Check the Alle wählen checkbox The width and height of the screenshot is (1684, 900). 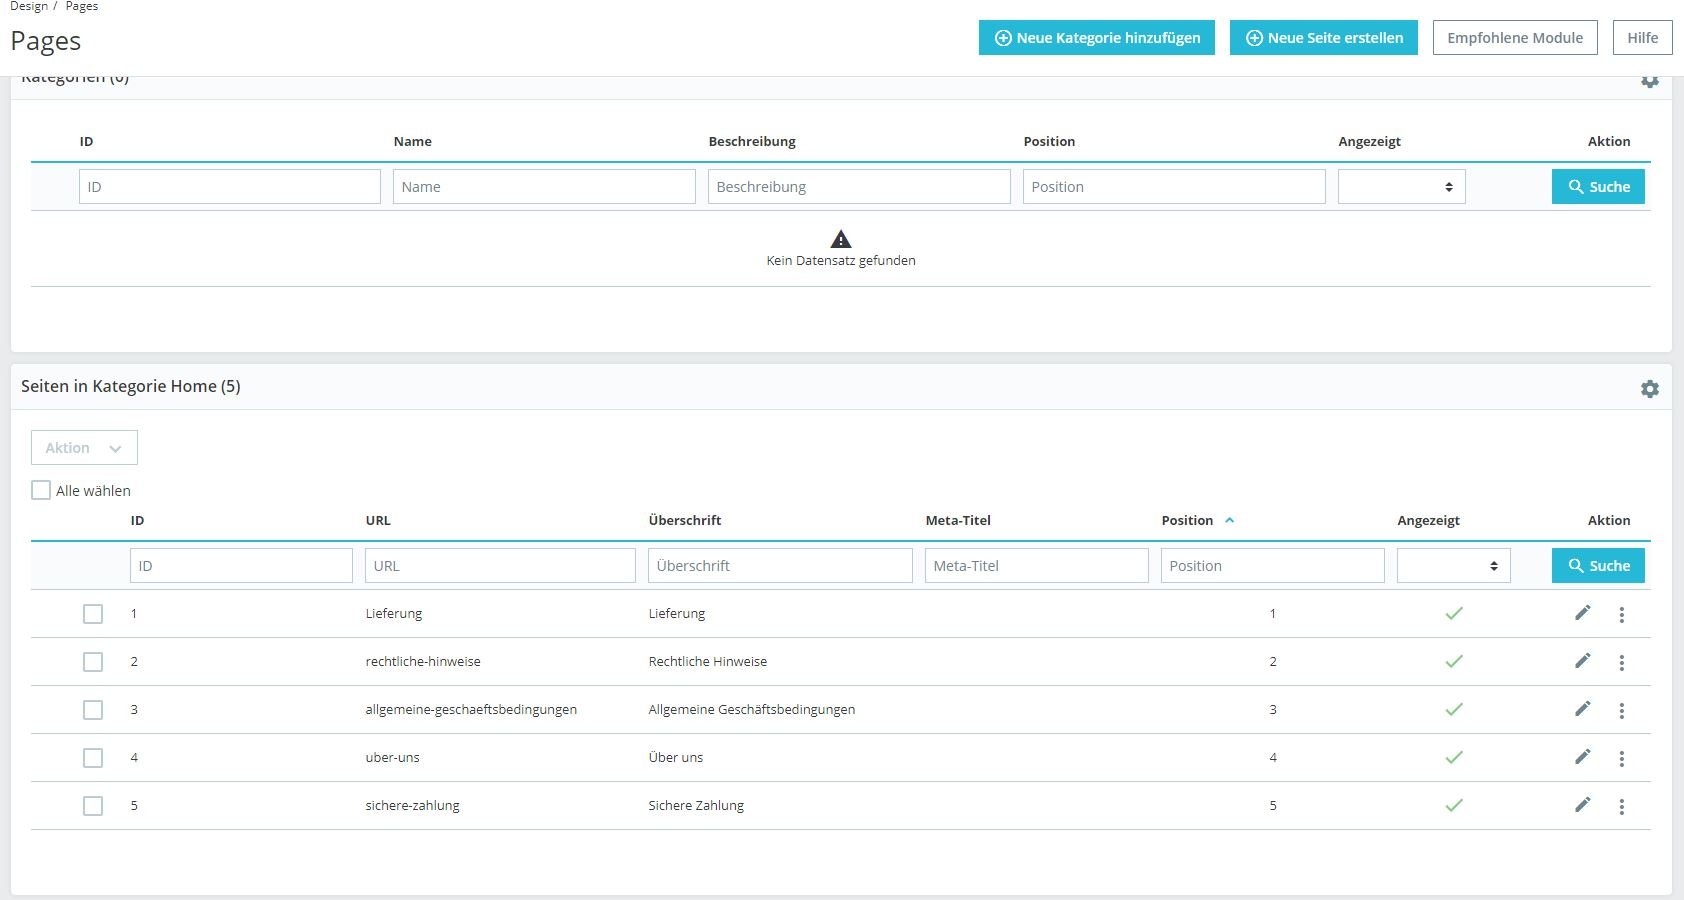coord(41,490)
